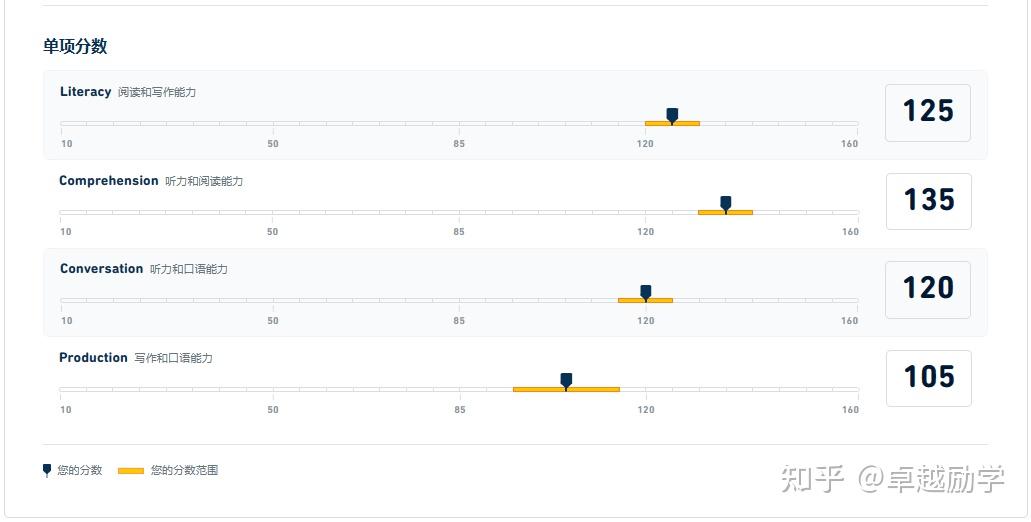
Task: Click the Literacy yellow score range bar
Action: pos(672,123)
